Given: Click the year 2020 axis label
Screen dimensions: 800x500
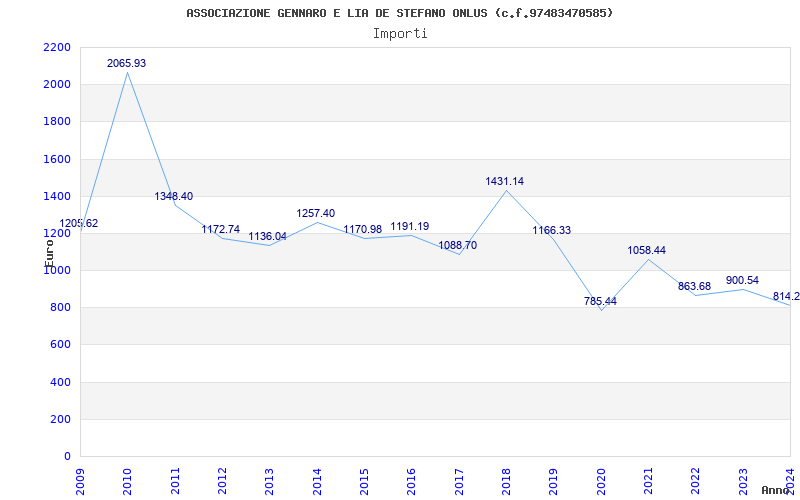Looking at the screenshot, I should point(601,481).
